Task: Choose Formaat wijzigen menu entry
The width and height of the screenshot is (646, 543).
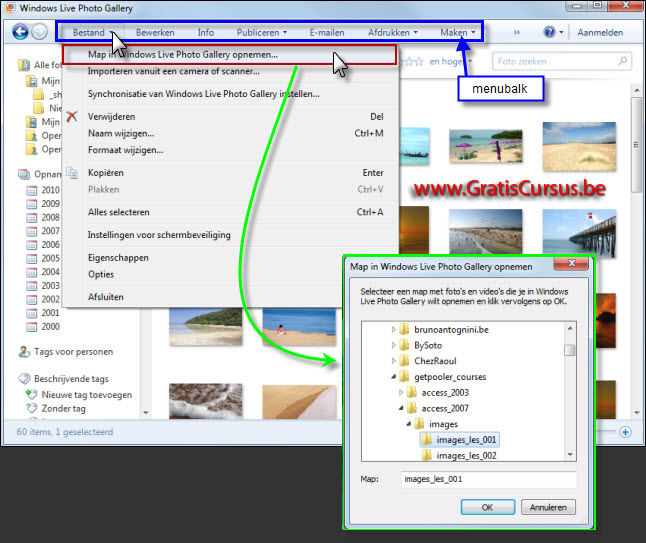Action: [125, 150]
